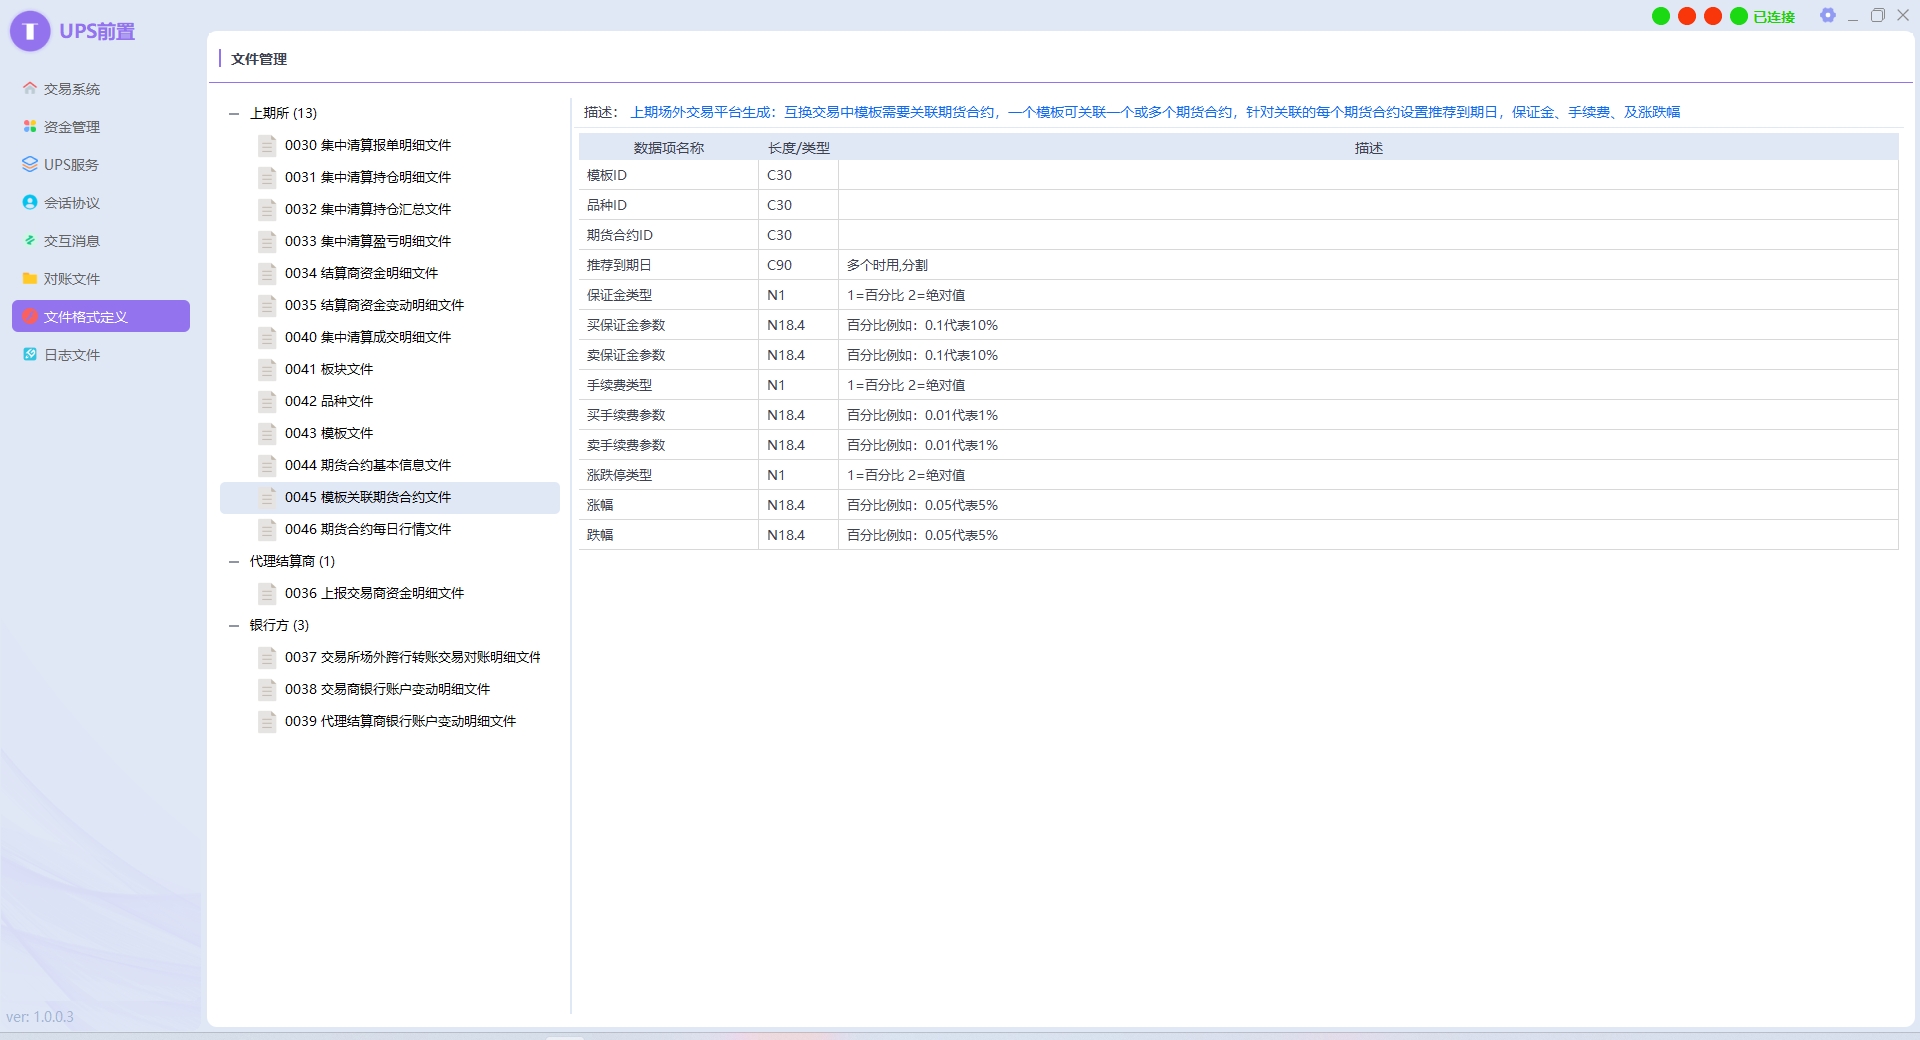Click the 数据项名称 column header
Image resolution: width=1920 pixels, height=1040 pixels.
669,148
